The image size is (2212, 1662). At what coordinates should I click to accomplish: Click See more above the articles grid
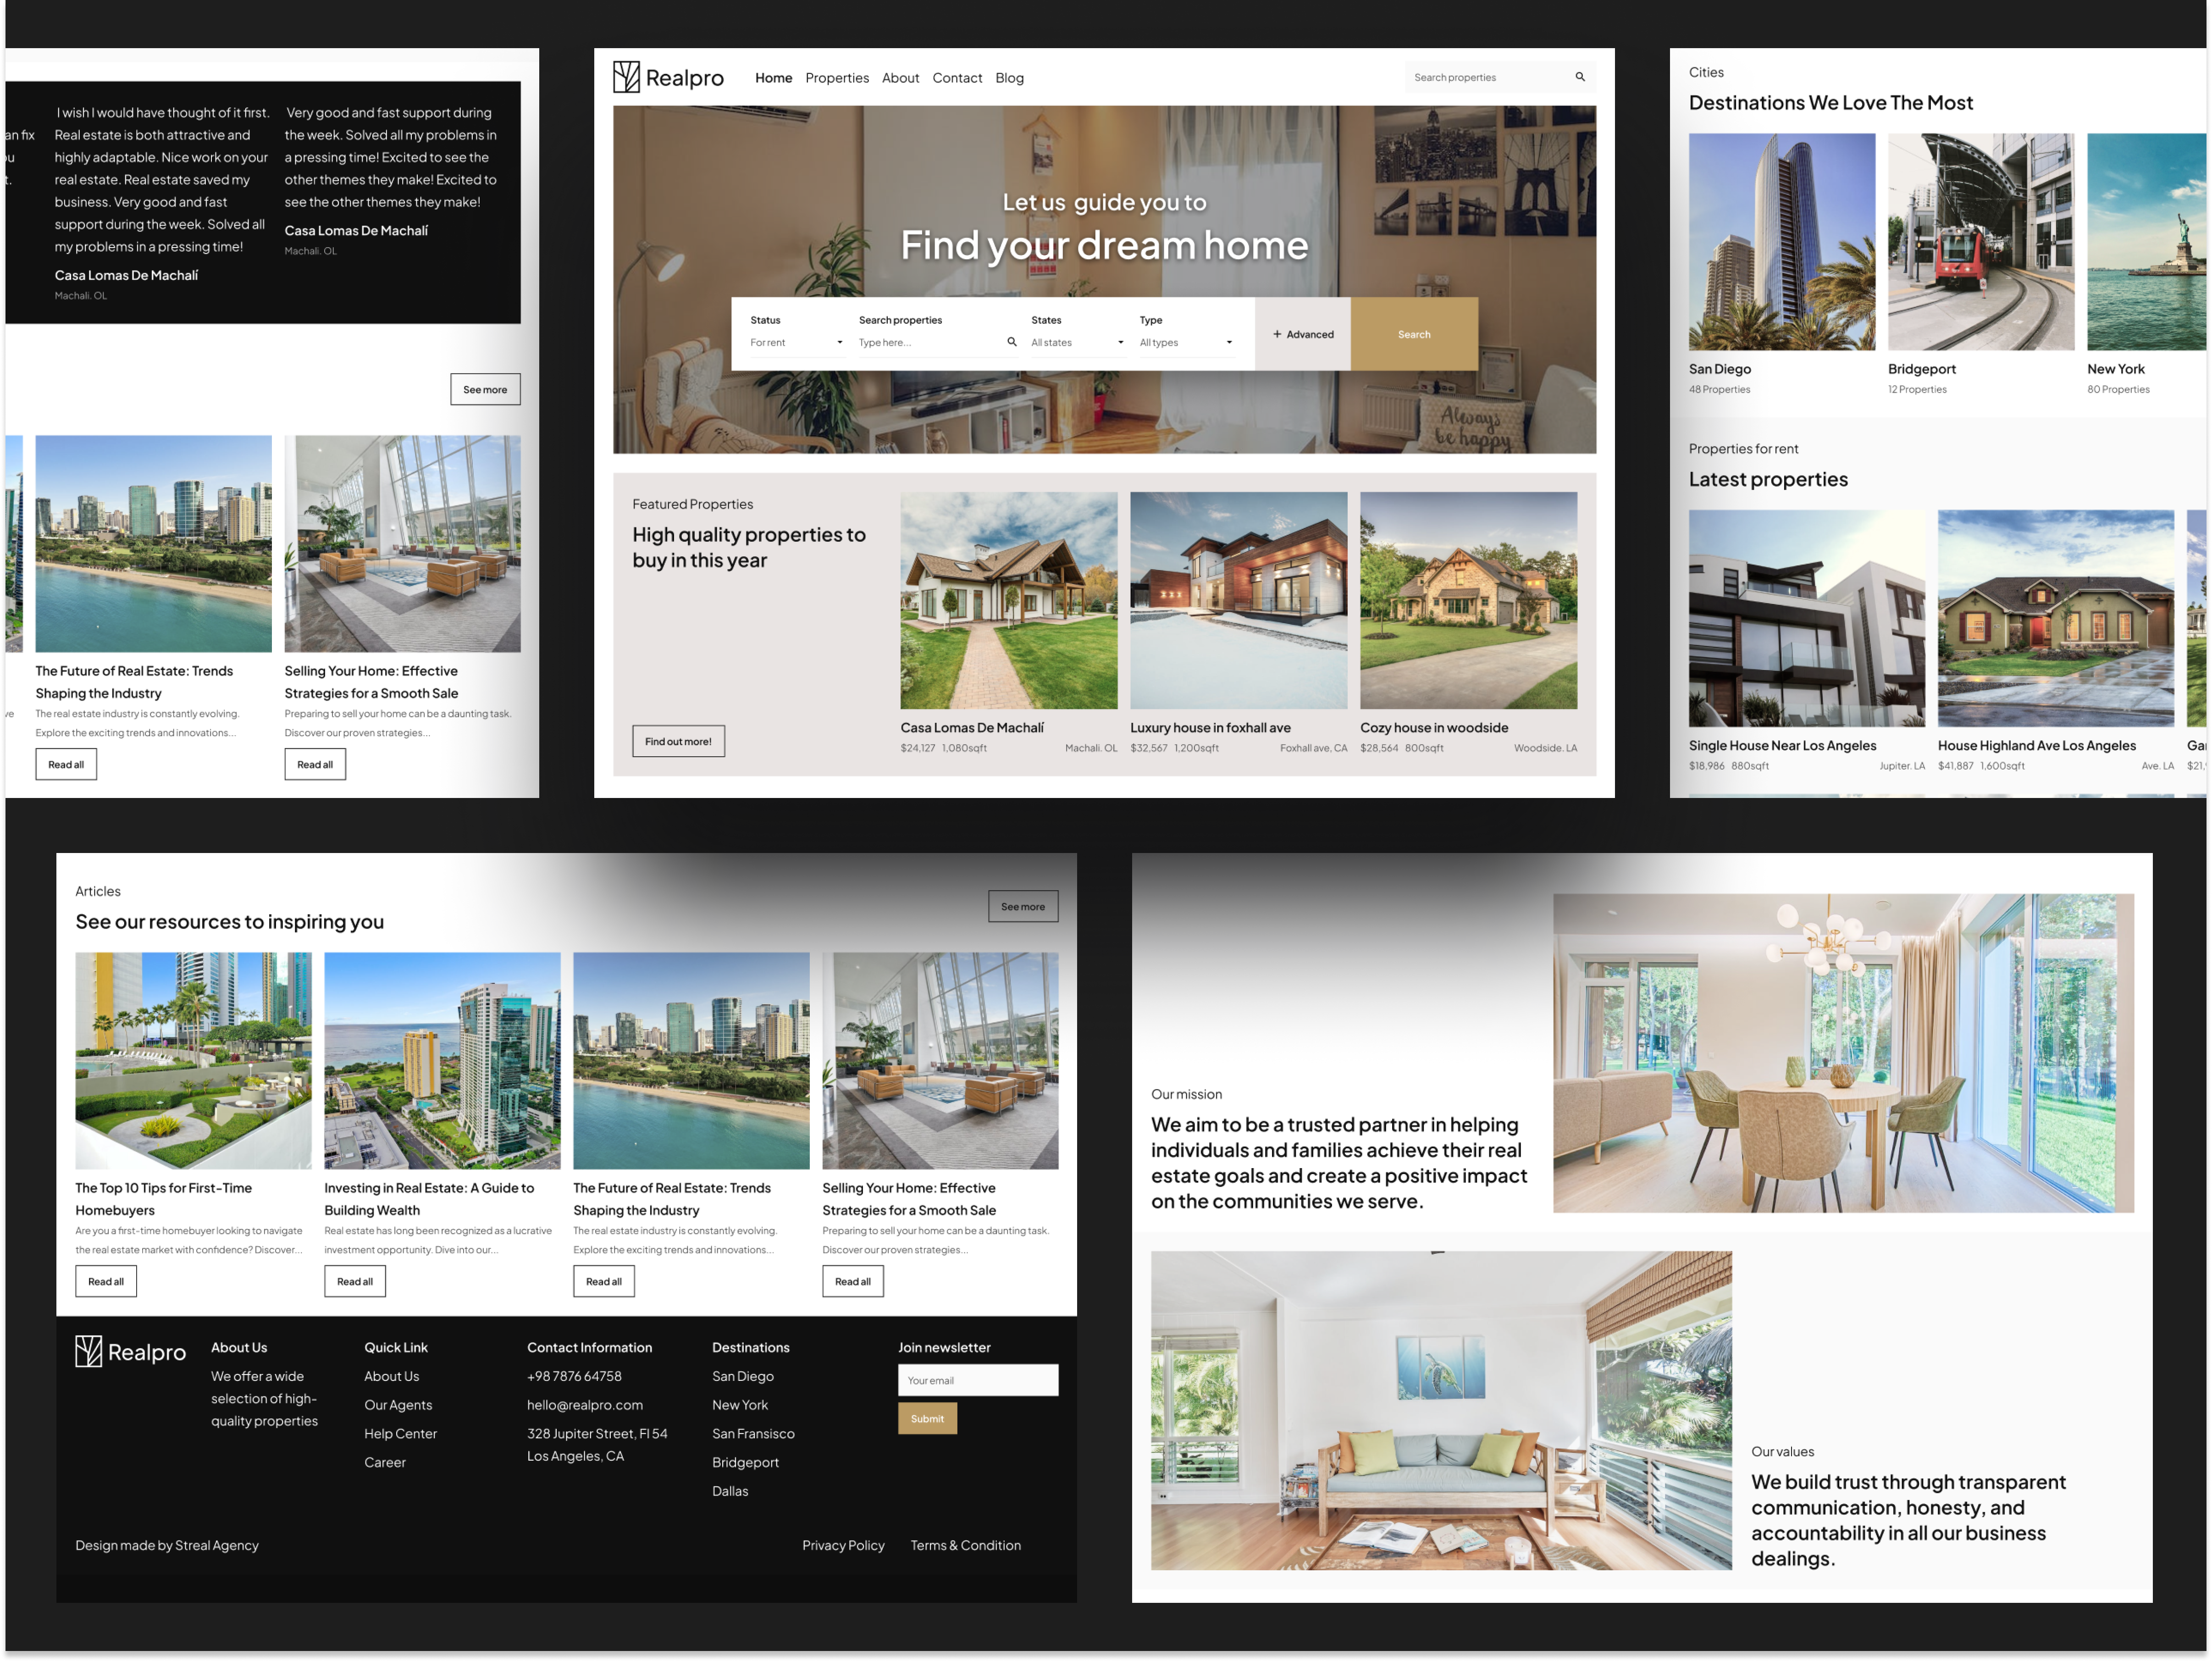(1022, 906)
